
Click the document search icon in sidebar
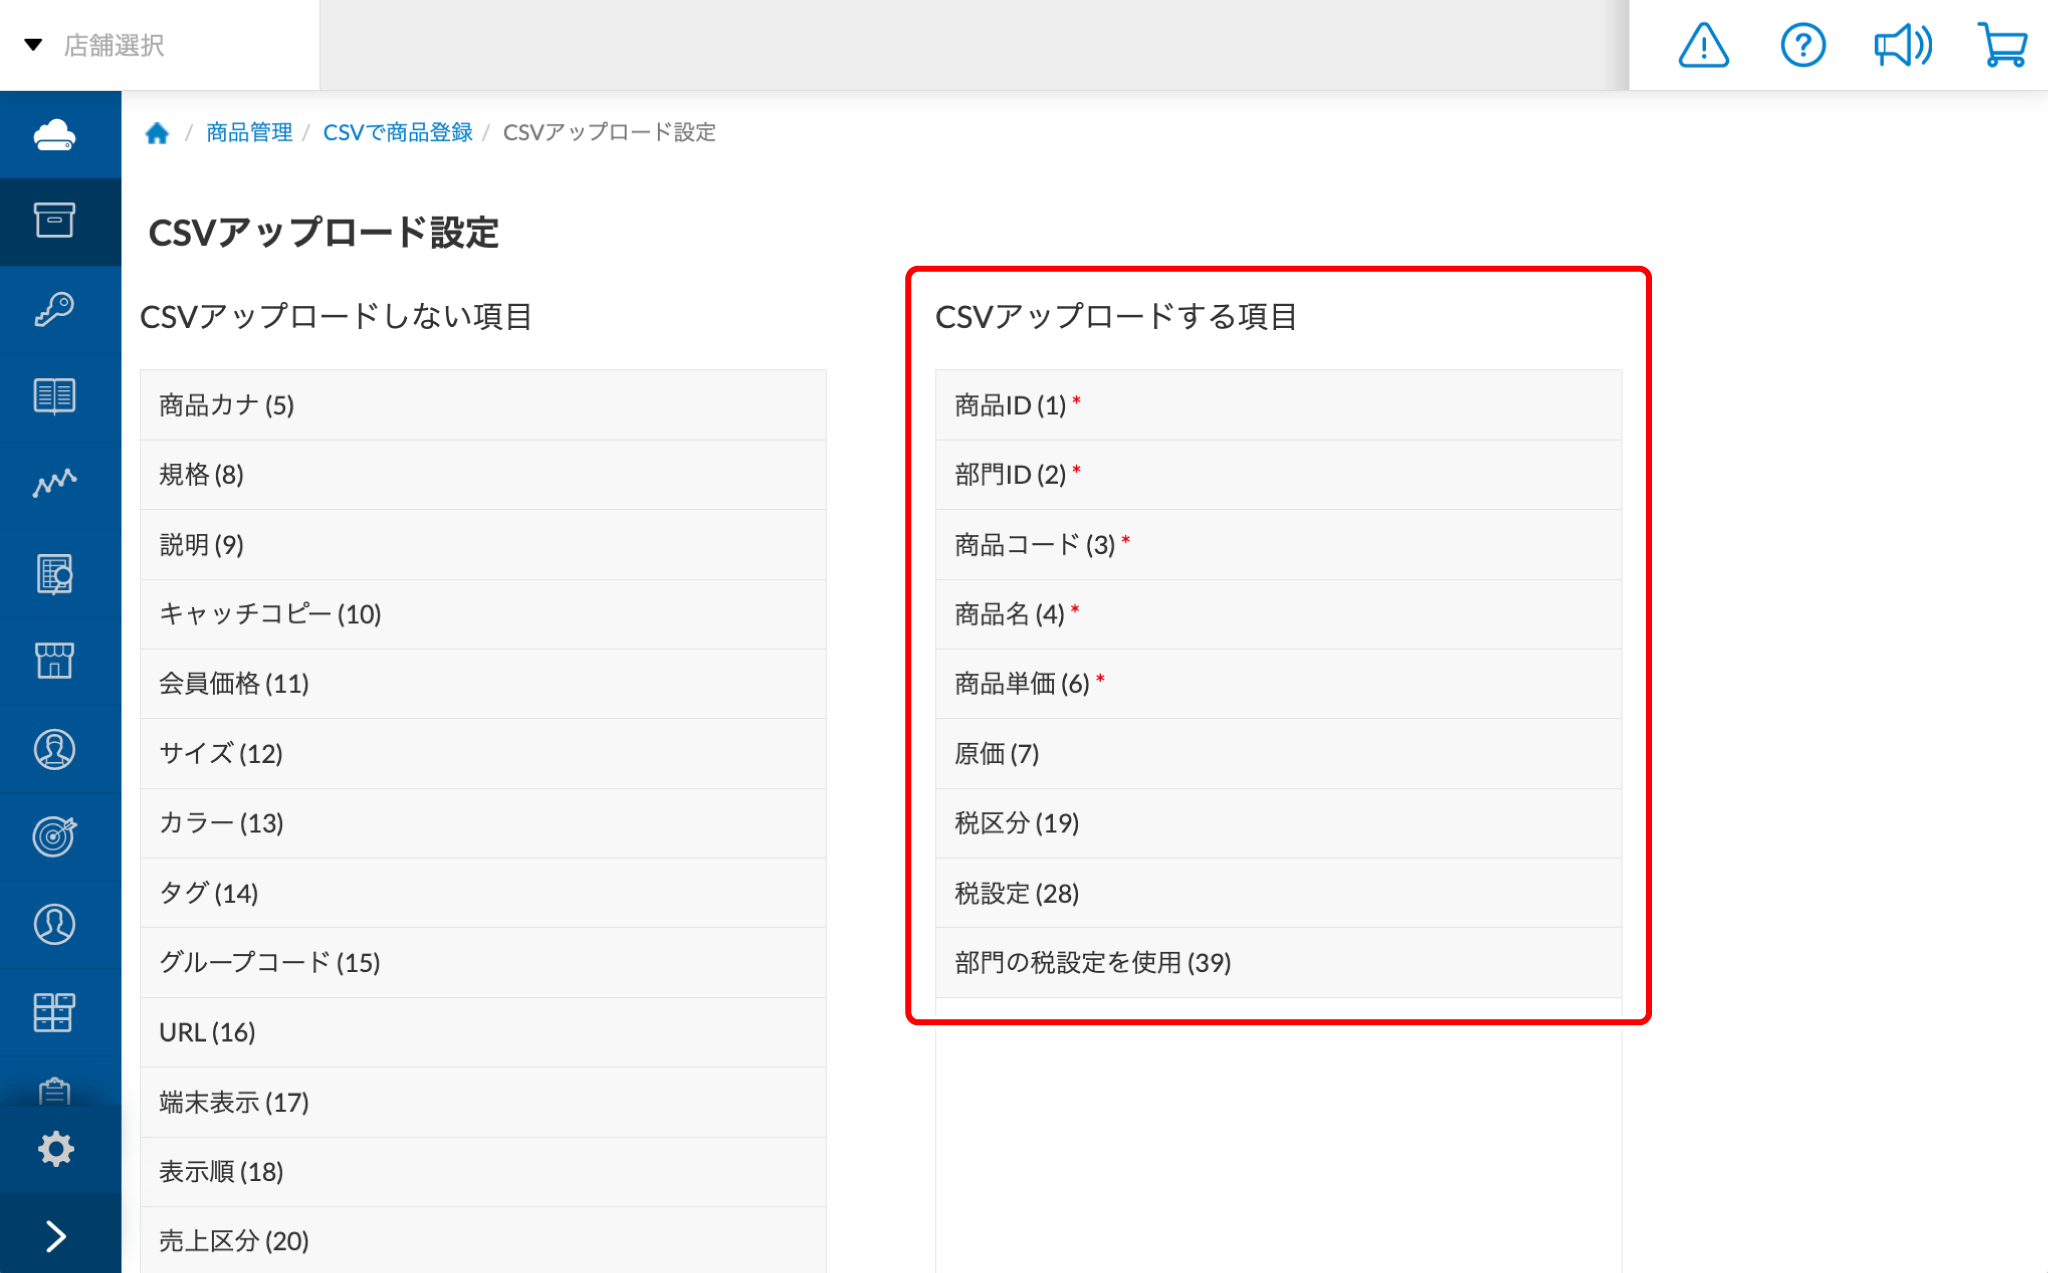click(x=55, y=574)
